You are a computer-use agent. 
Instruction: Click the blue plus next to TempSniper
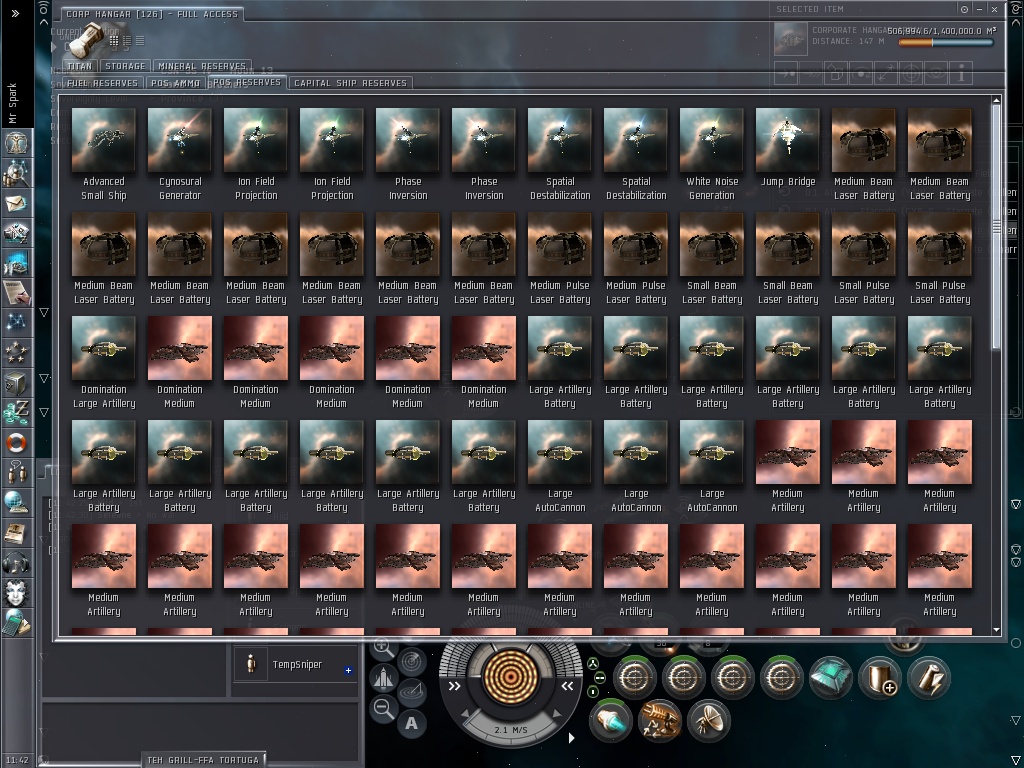348,670
